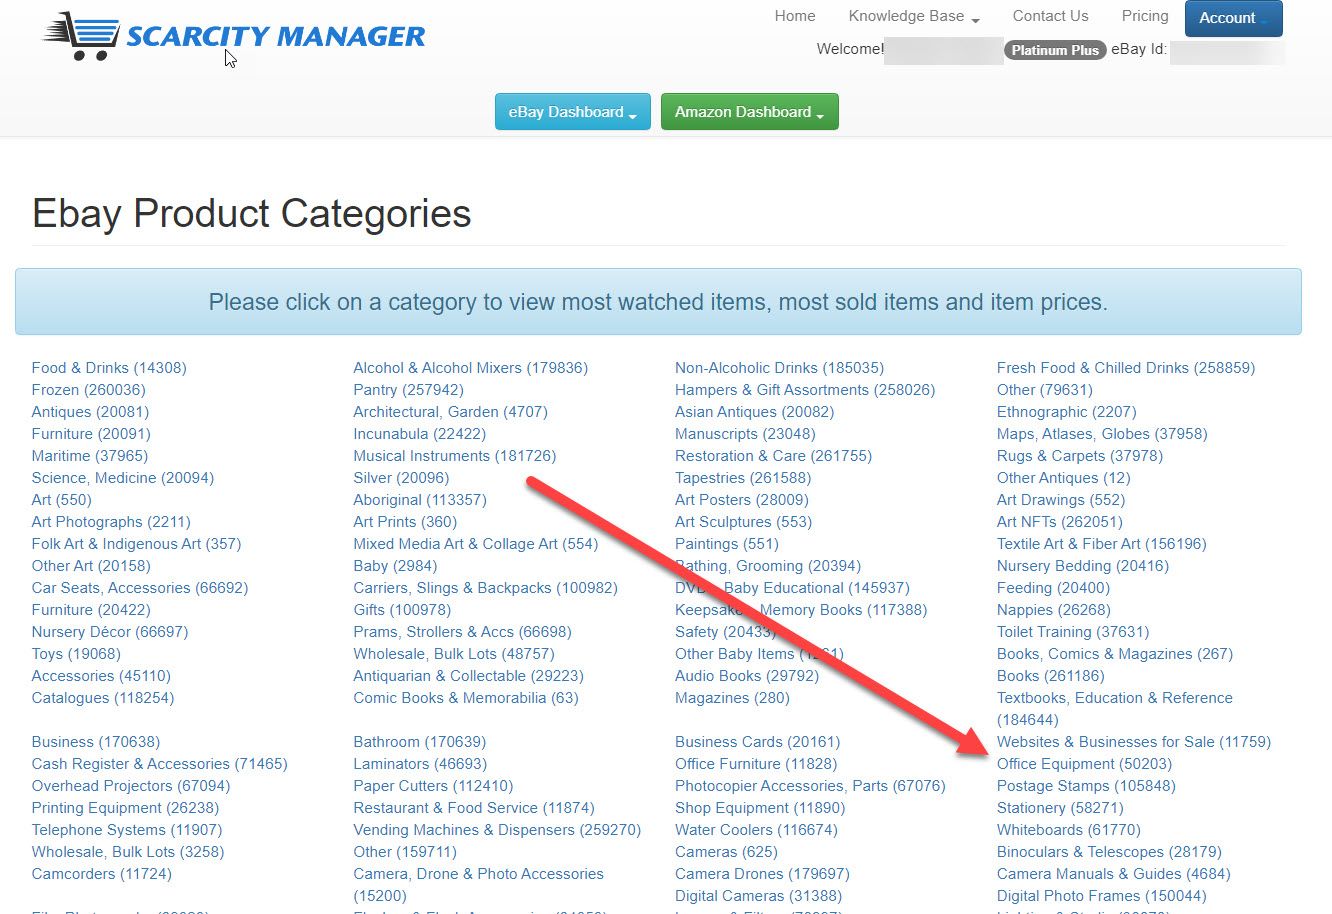Image resolution: width=1332 pixels, height=914 pixels.
Task: Open Cash Register & Accessories category
Action: pyautogui.click(x=159, y=764)
